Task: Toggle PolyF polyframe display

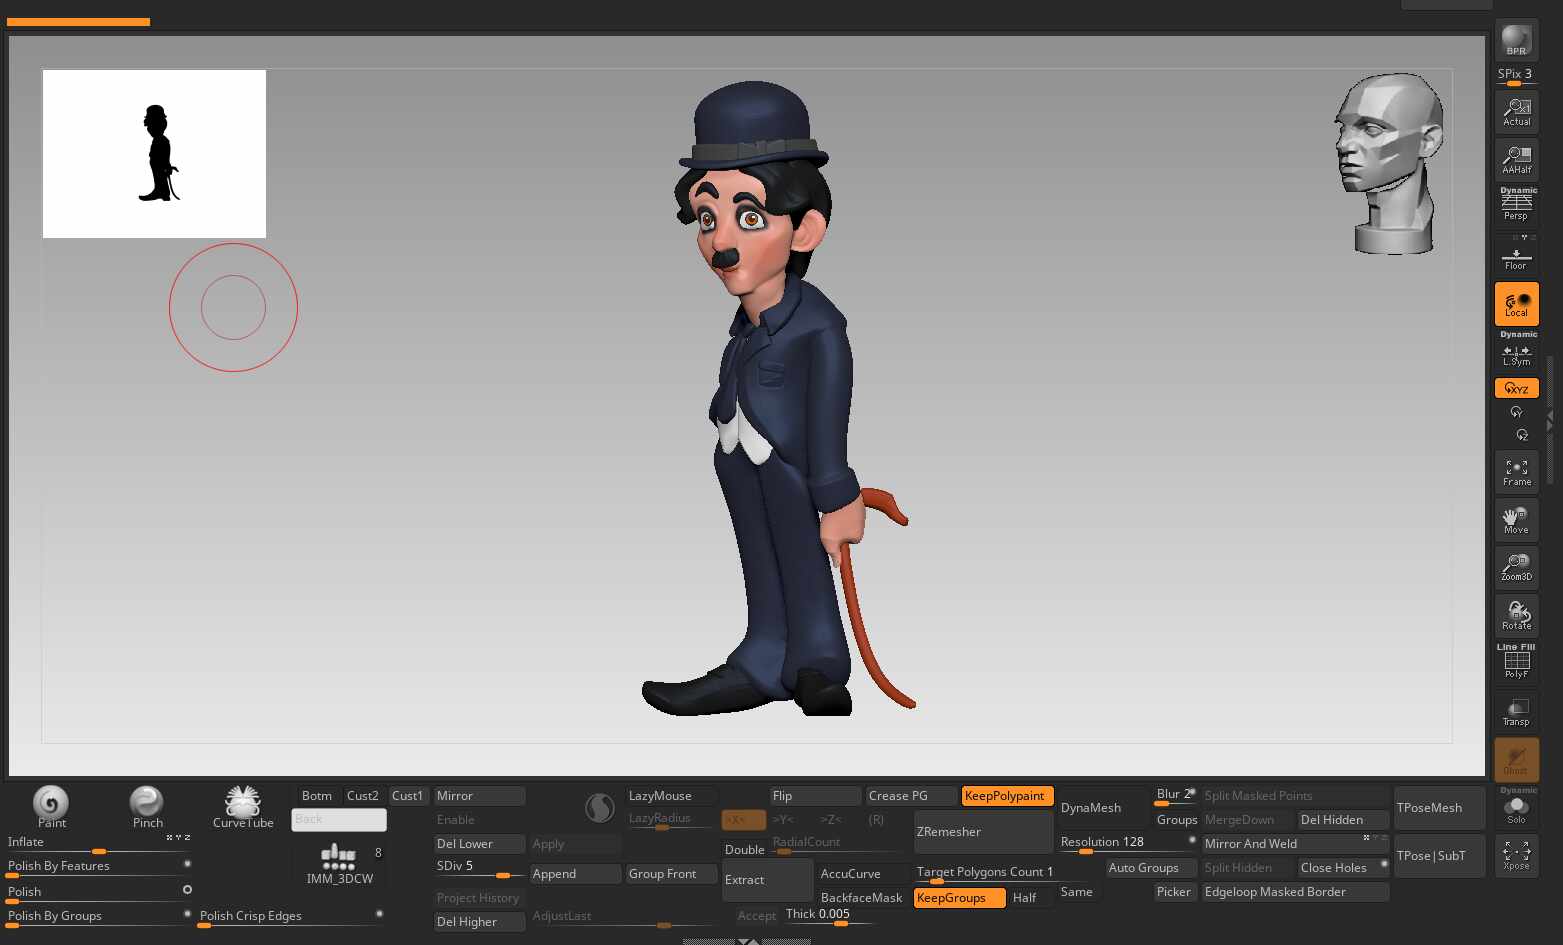Action: tap(1516, 664)
